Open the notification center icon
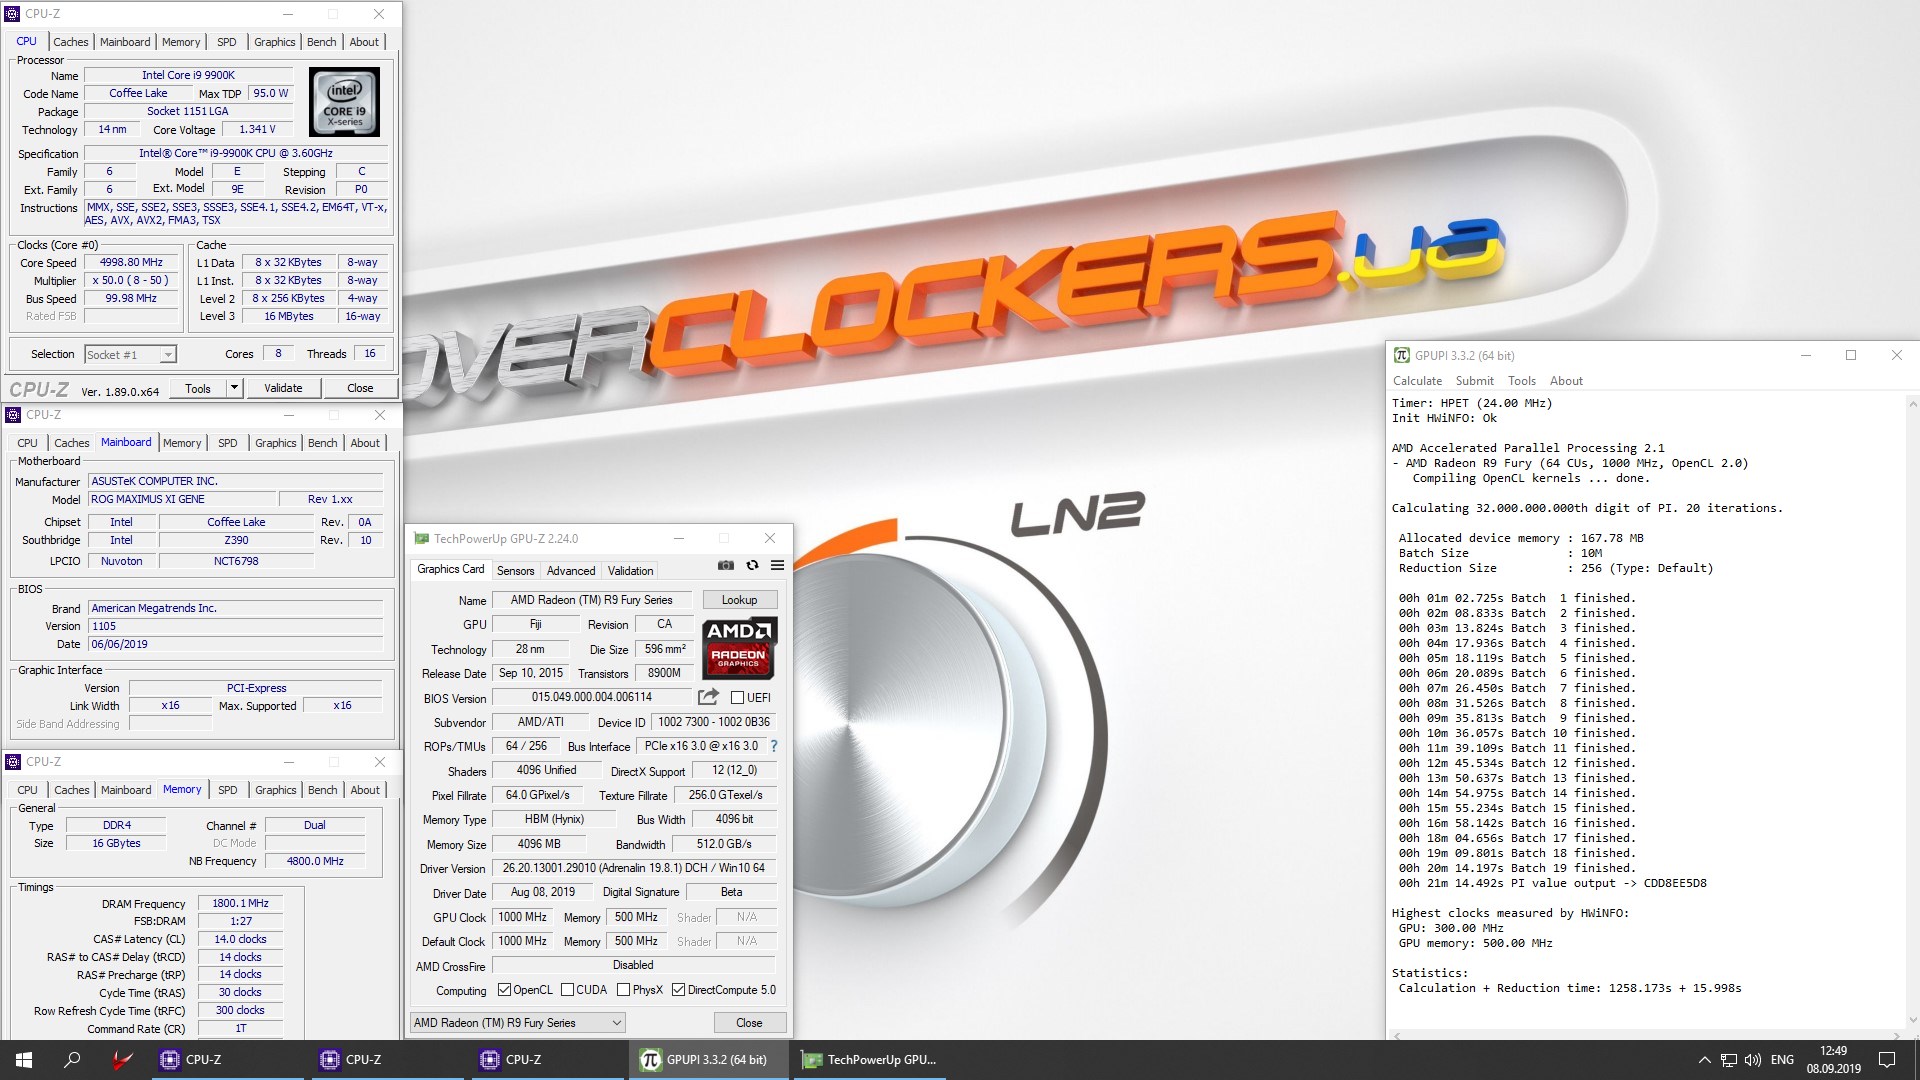1920x1080 pixels. (x=1886, y=1060)
